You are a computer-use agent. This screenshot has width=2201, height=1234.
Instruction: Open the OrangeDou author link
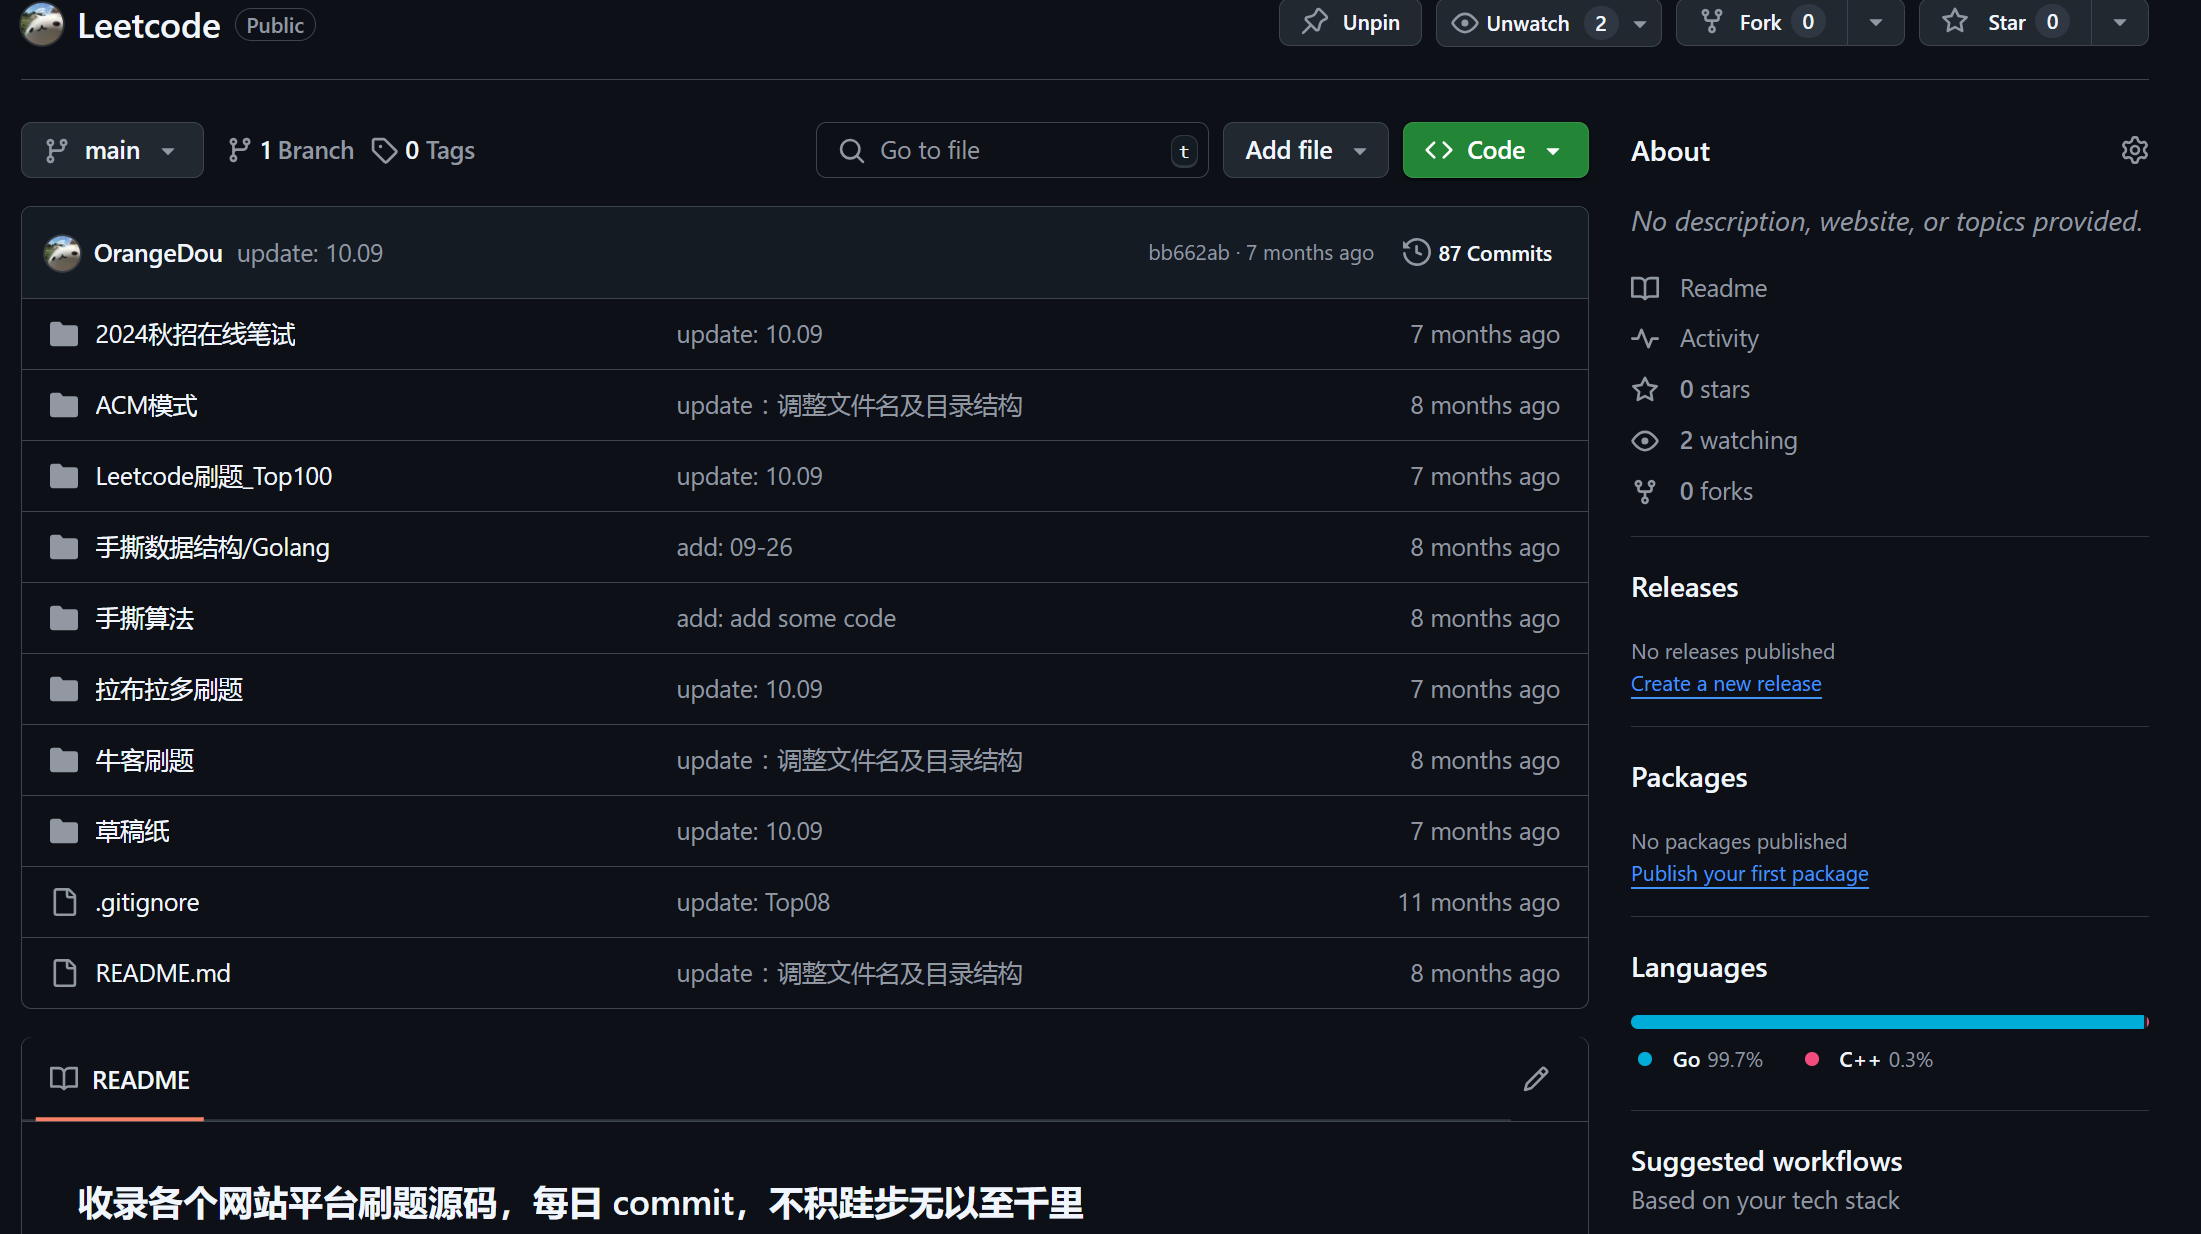158,253
